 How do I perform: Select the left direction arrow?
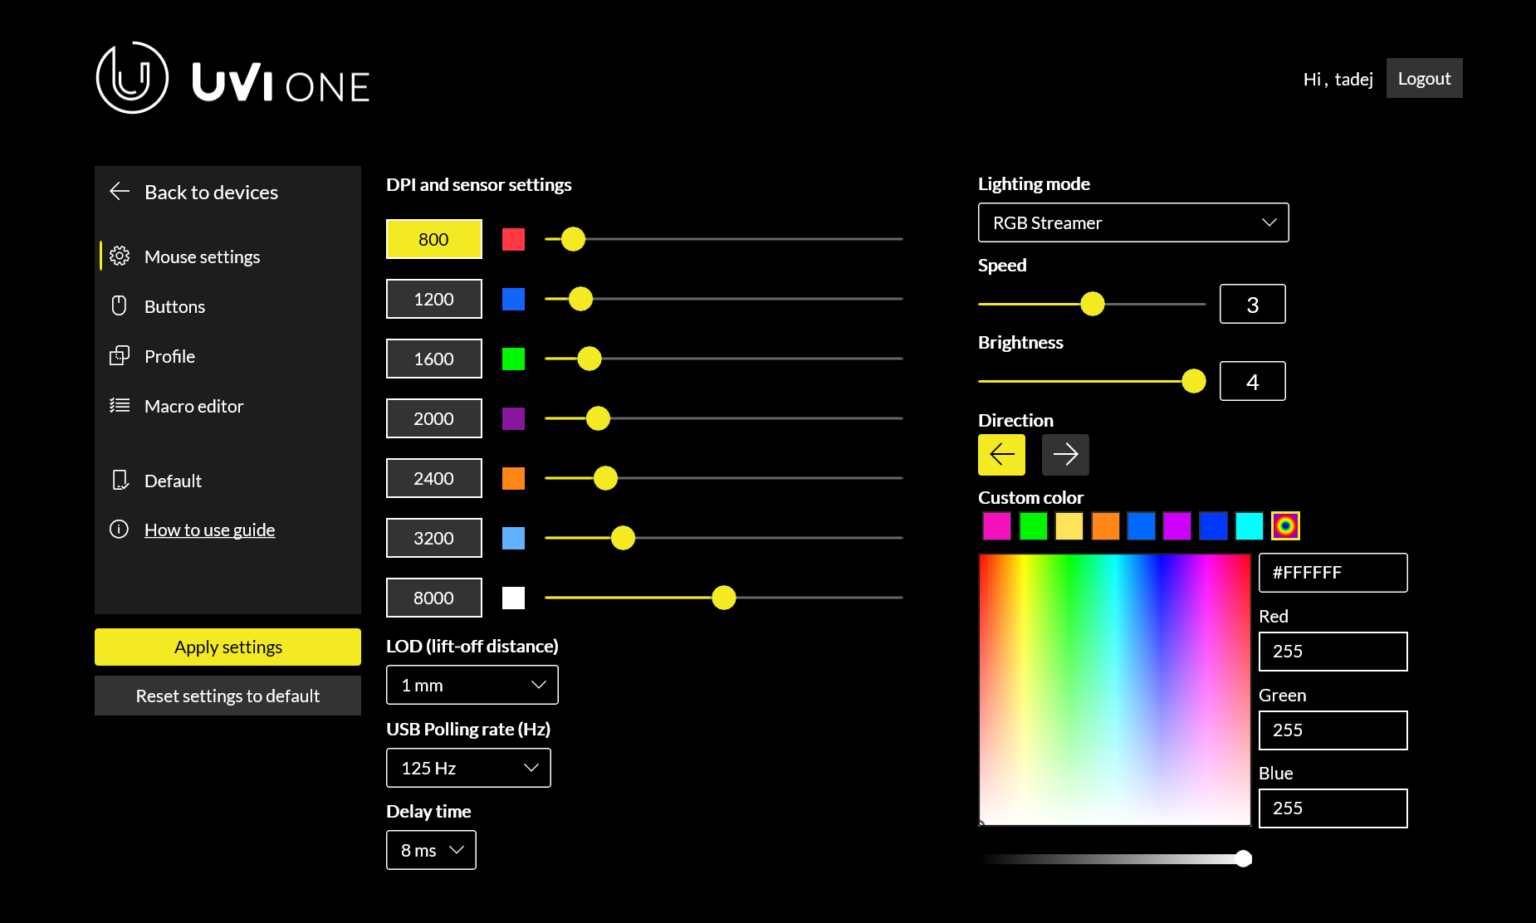(1001, 454)
